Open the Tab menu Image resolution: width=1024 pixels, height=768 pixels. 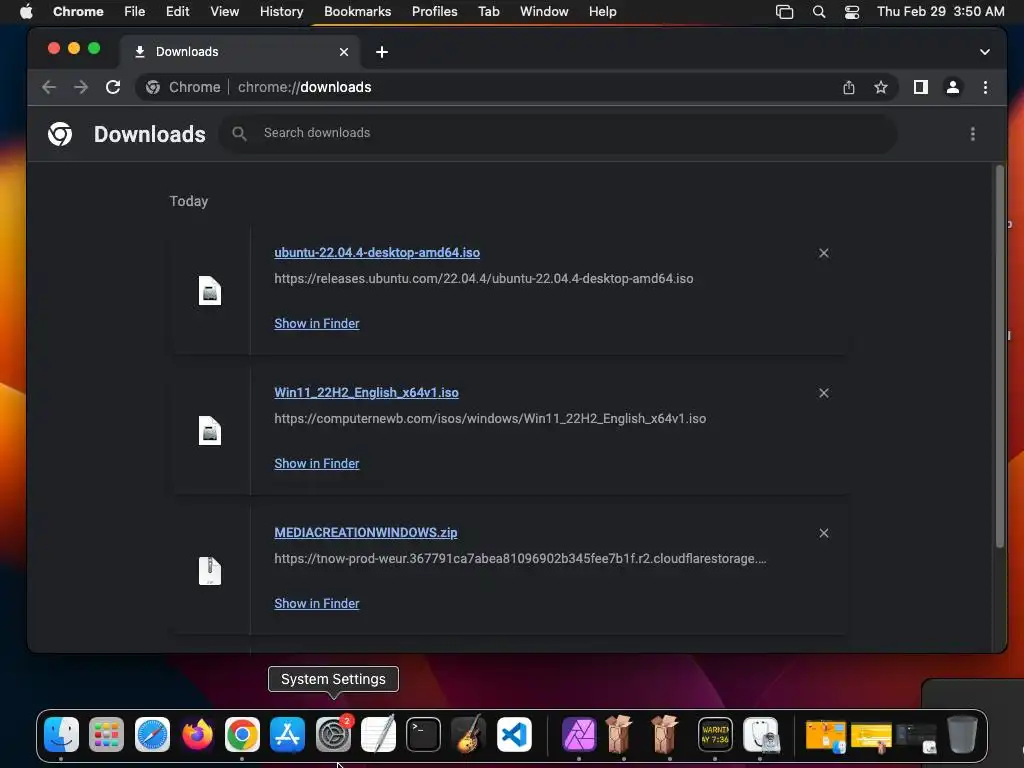pos(489,12)
